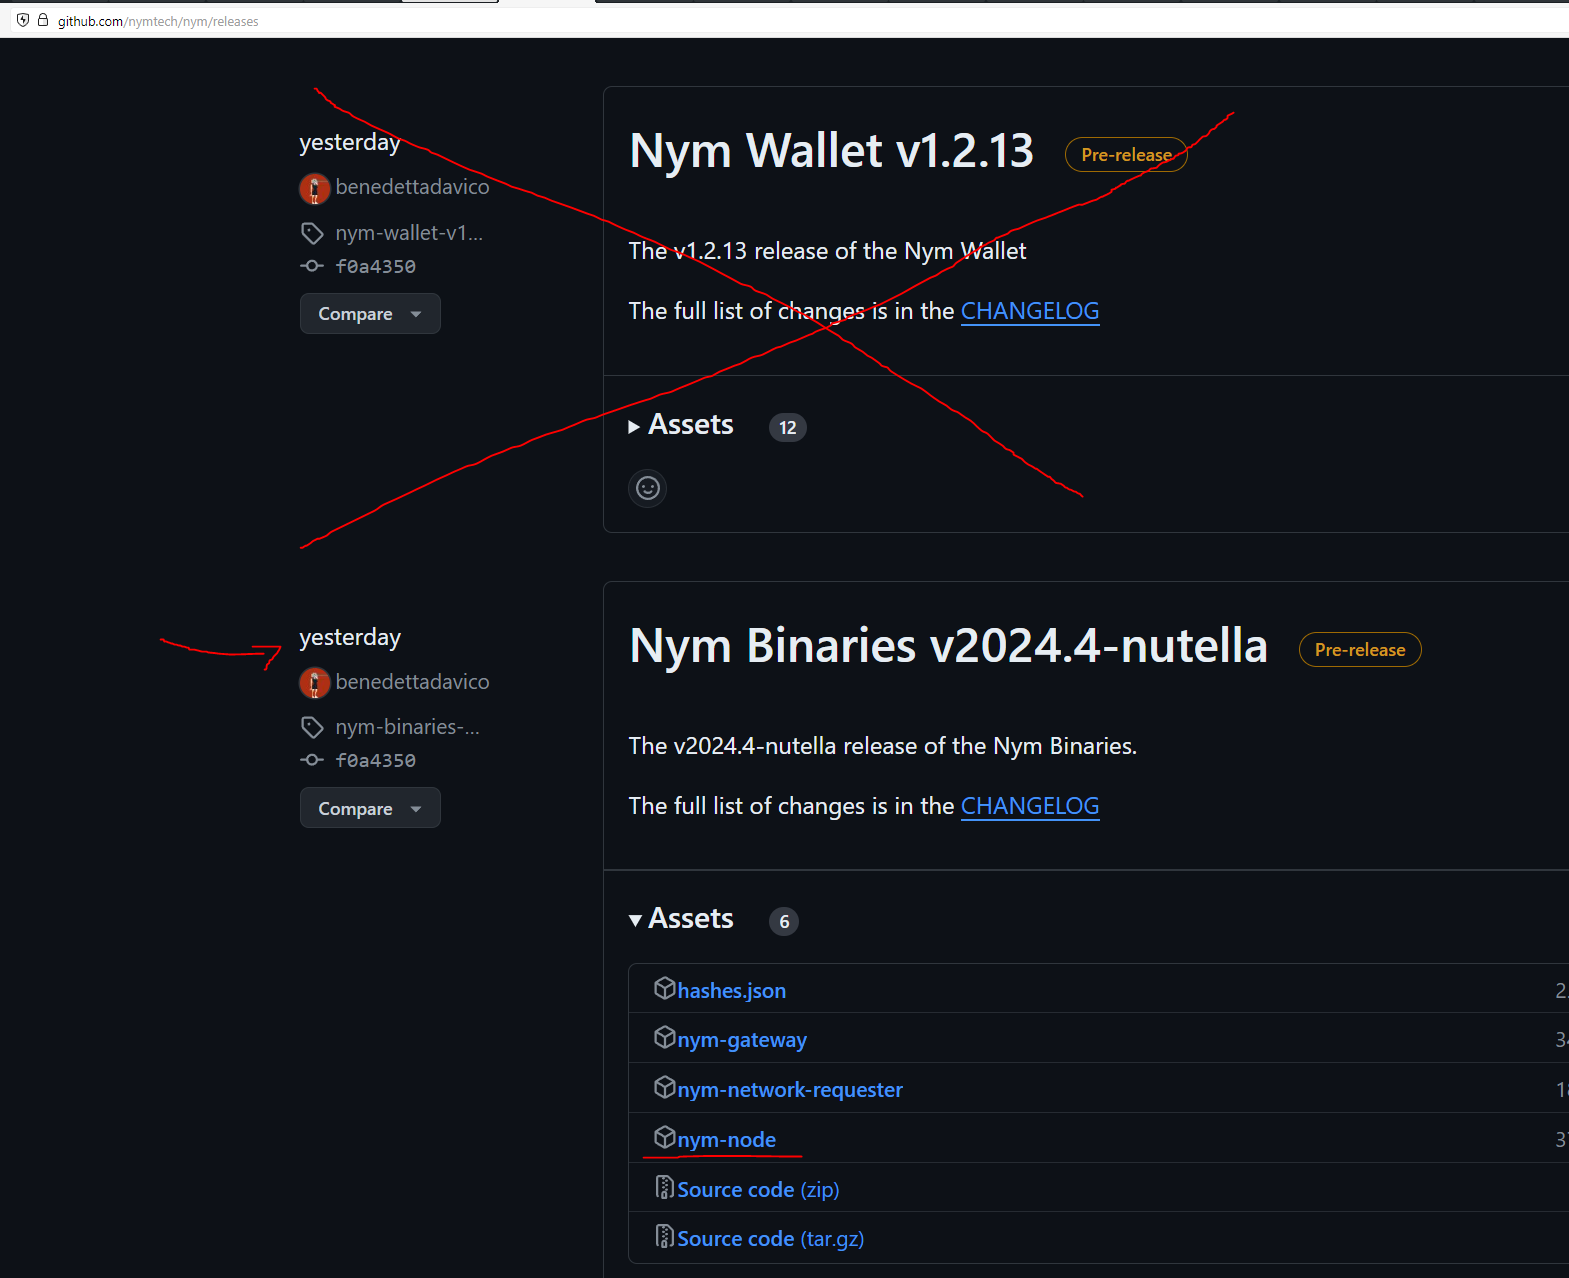Image resolution: width=1569 pixels, height=1278 pixels.
Task: Download the nym-gateway binary
Action: [x=742, y=1040]
